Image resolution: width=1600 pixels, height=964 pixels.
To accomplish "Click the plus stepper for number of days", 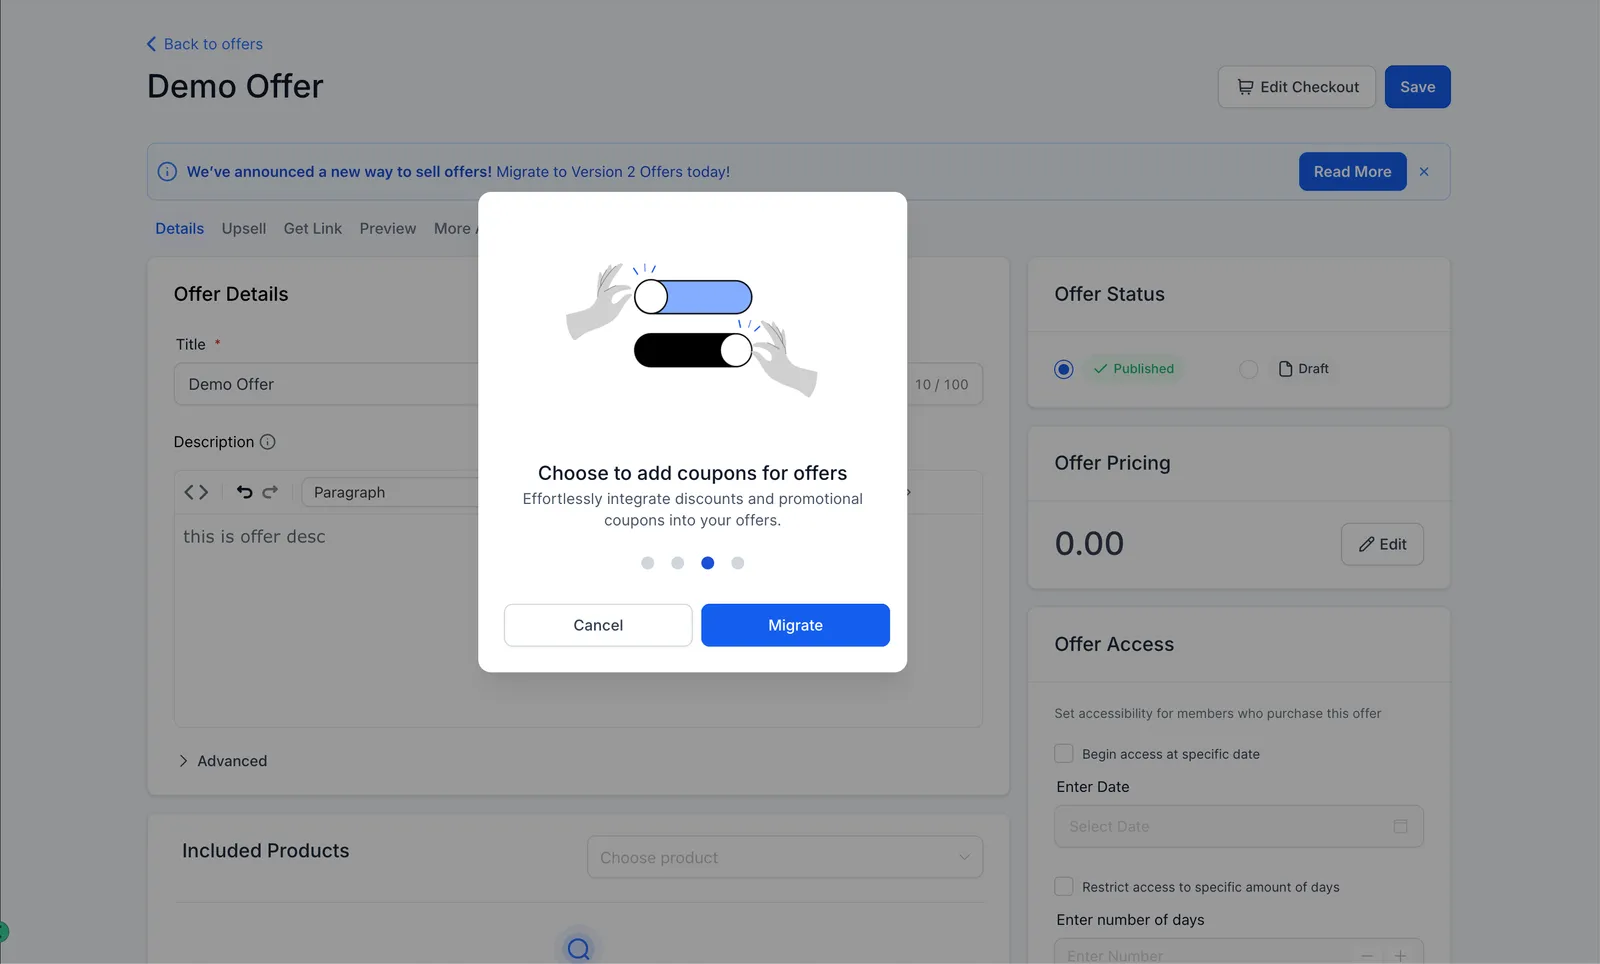I will 1401,956.
